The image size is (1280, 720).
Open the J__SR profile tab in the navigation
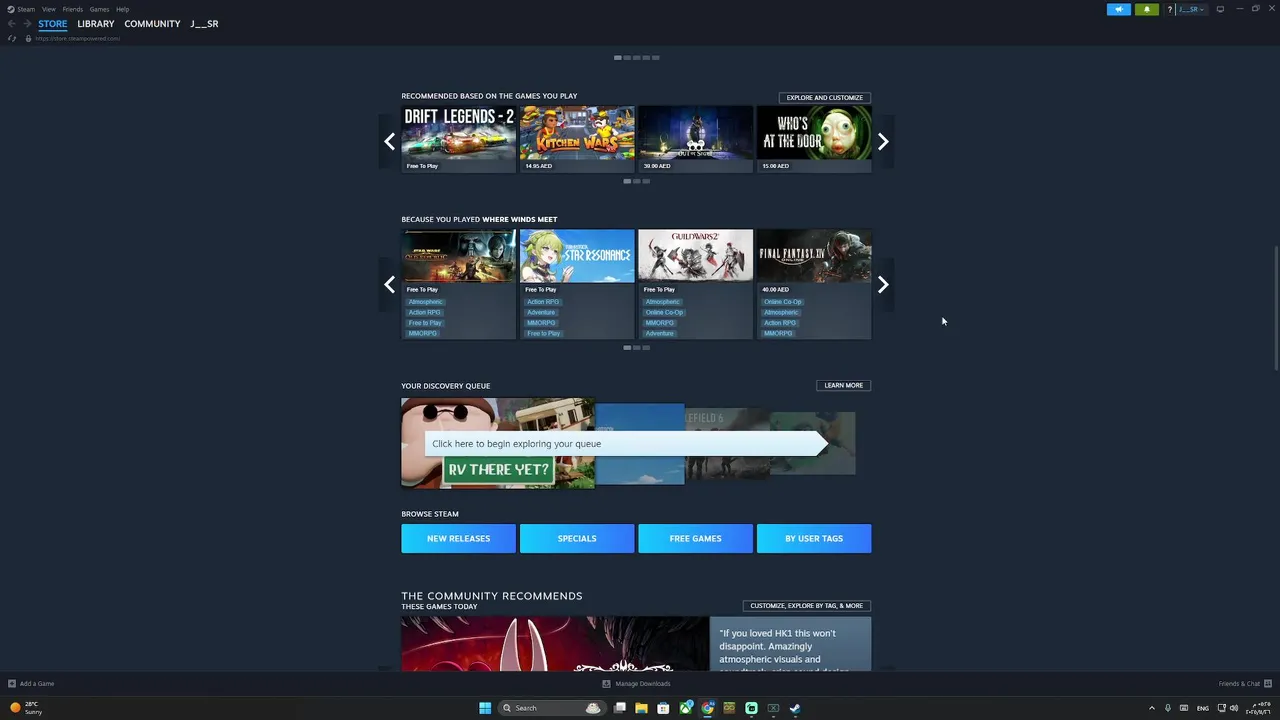point(204,23)
